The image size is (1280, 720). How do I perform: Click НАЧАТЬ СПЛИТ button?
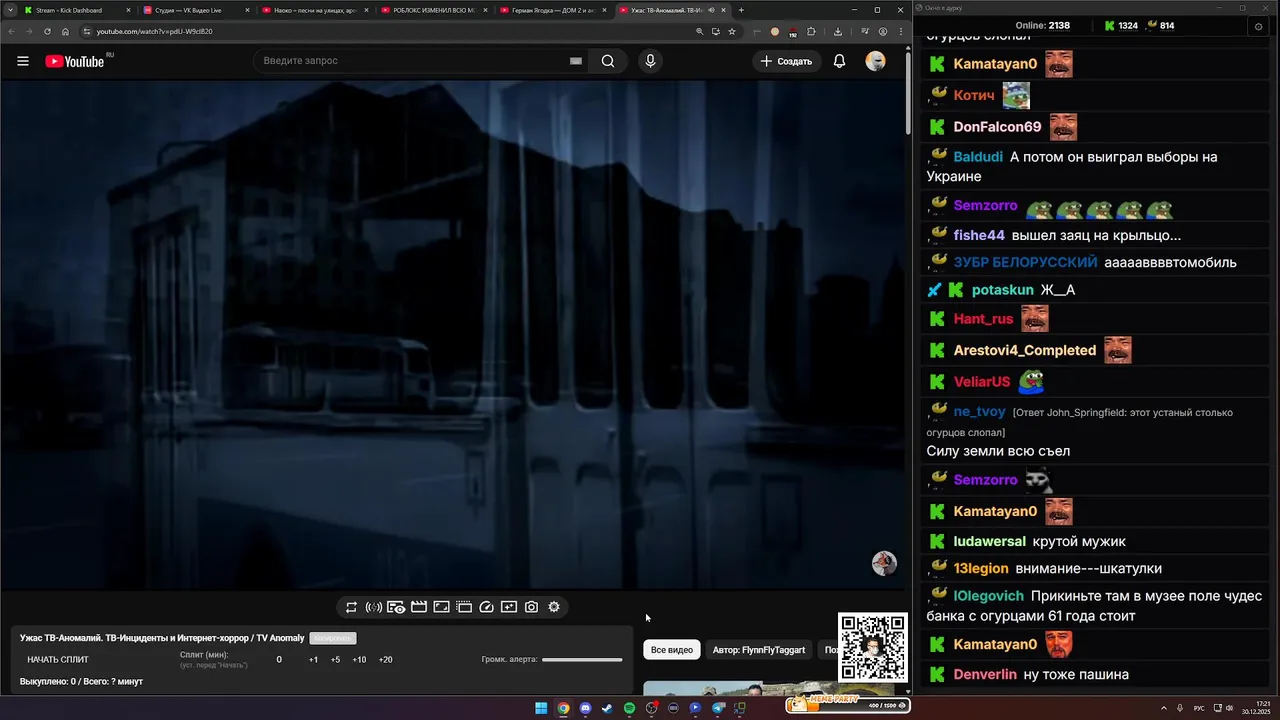[58, 660]
